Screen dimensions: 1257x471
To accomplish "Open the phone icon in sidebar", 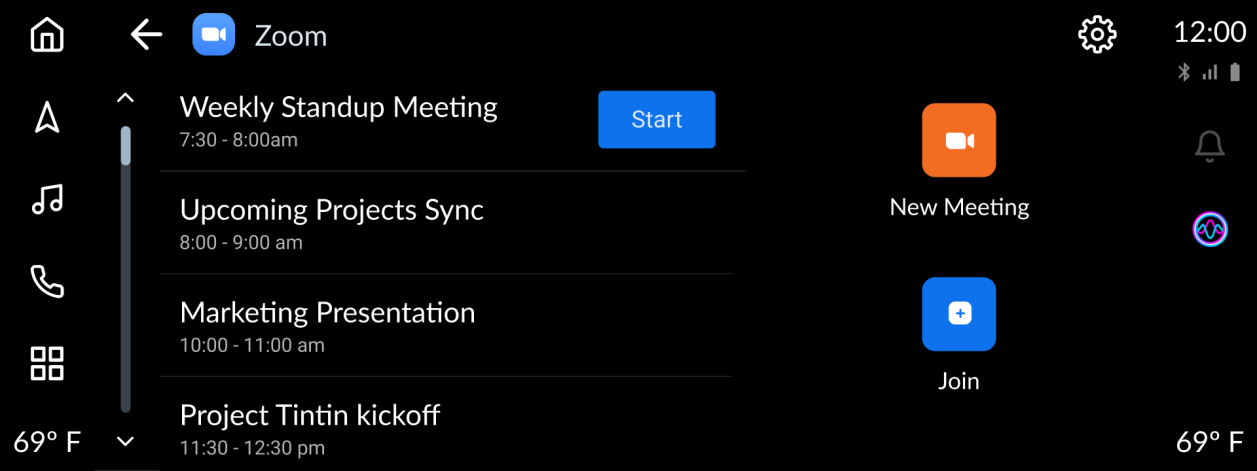I will 47,282.
